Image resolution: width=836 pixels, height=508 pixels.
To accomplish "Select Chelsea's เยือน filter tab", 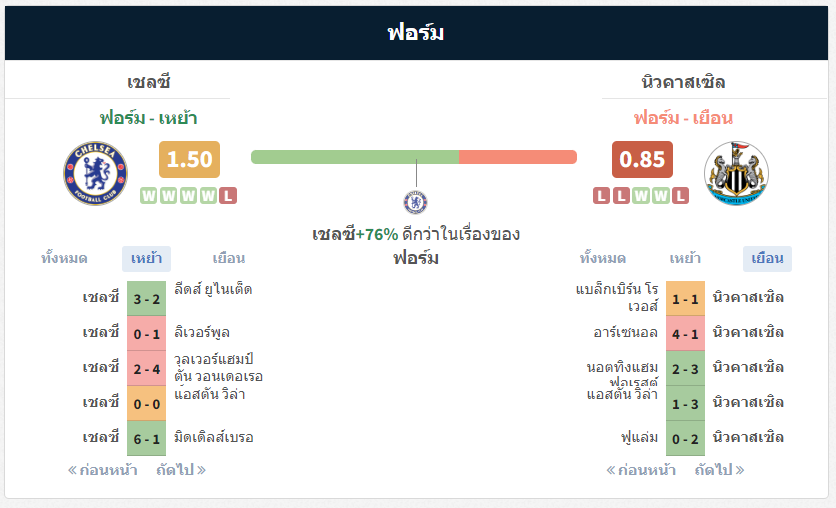I will [229, 259].
